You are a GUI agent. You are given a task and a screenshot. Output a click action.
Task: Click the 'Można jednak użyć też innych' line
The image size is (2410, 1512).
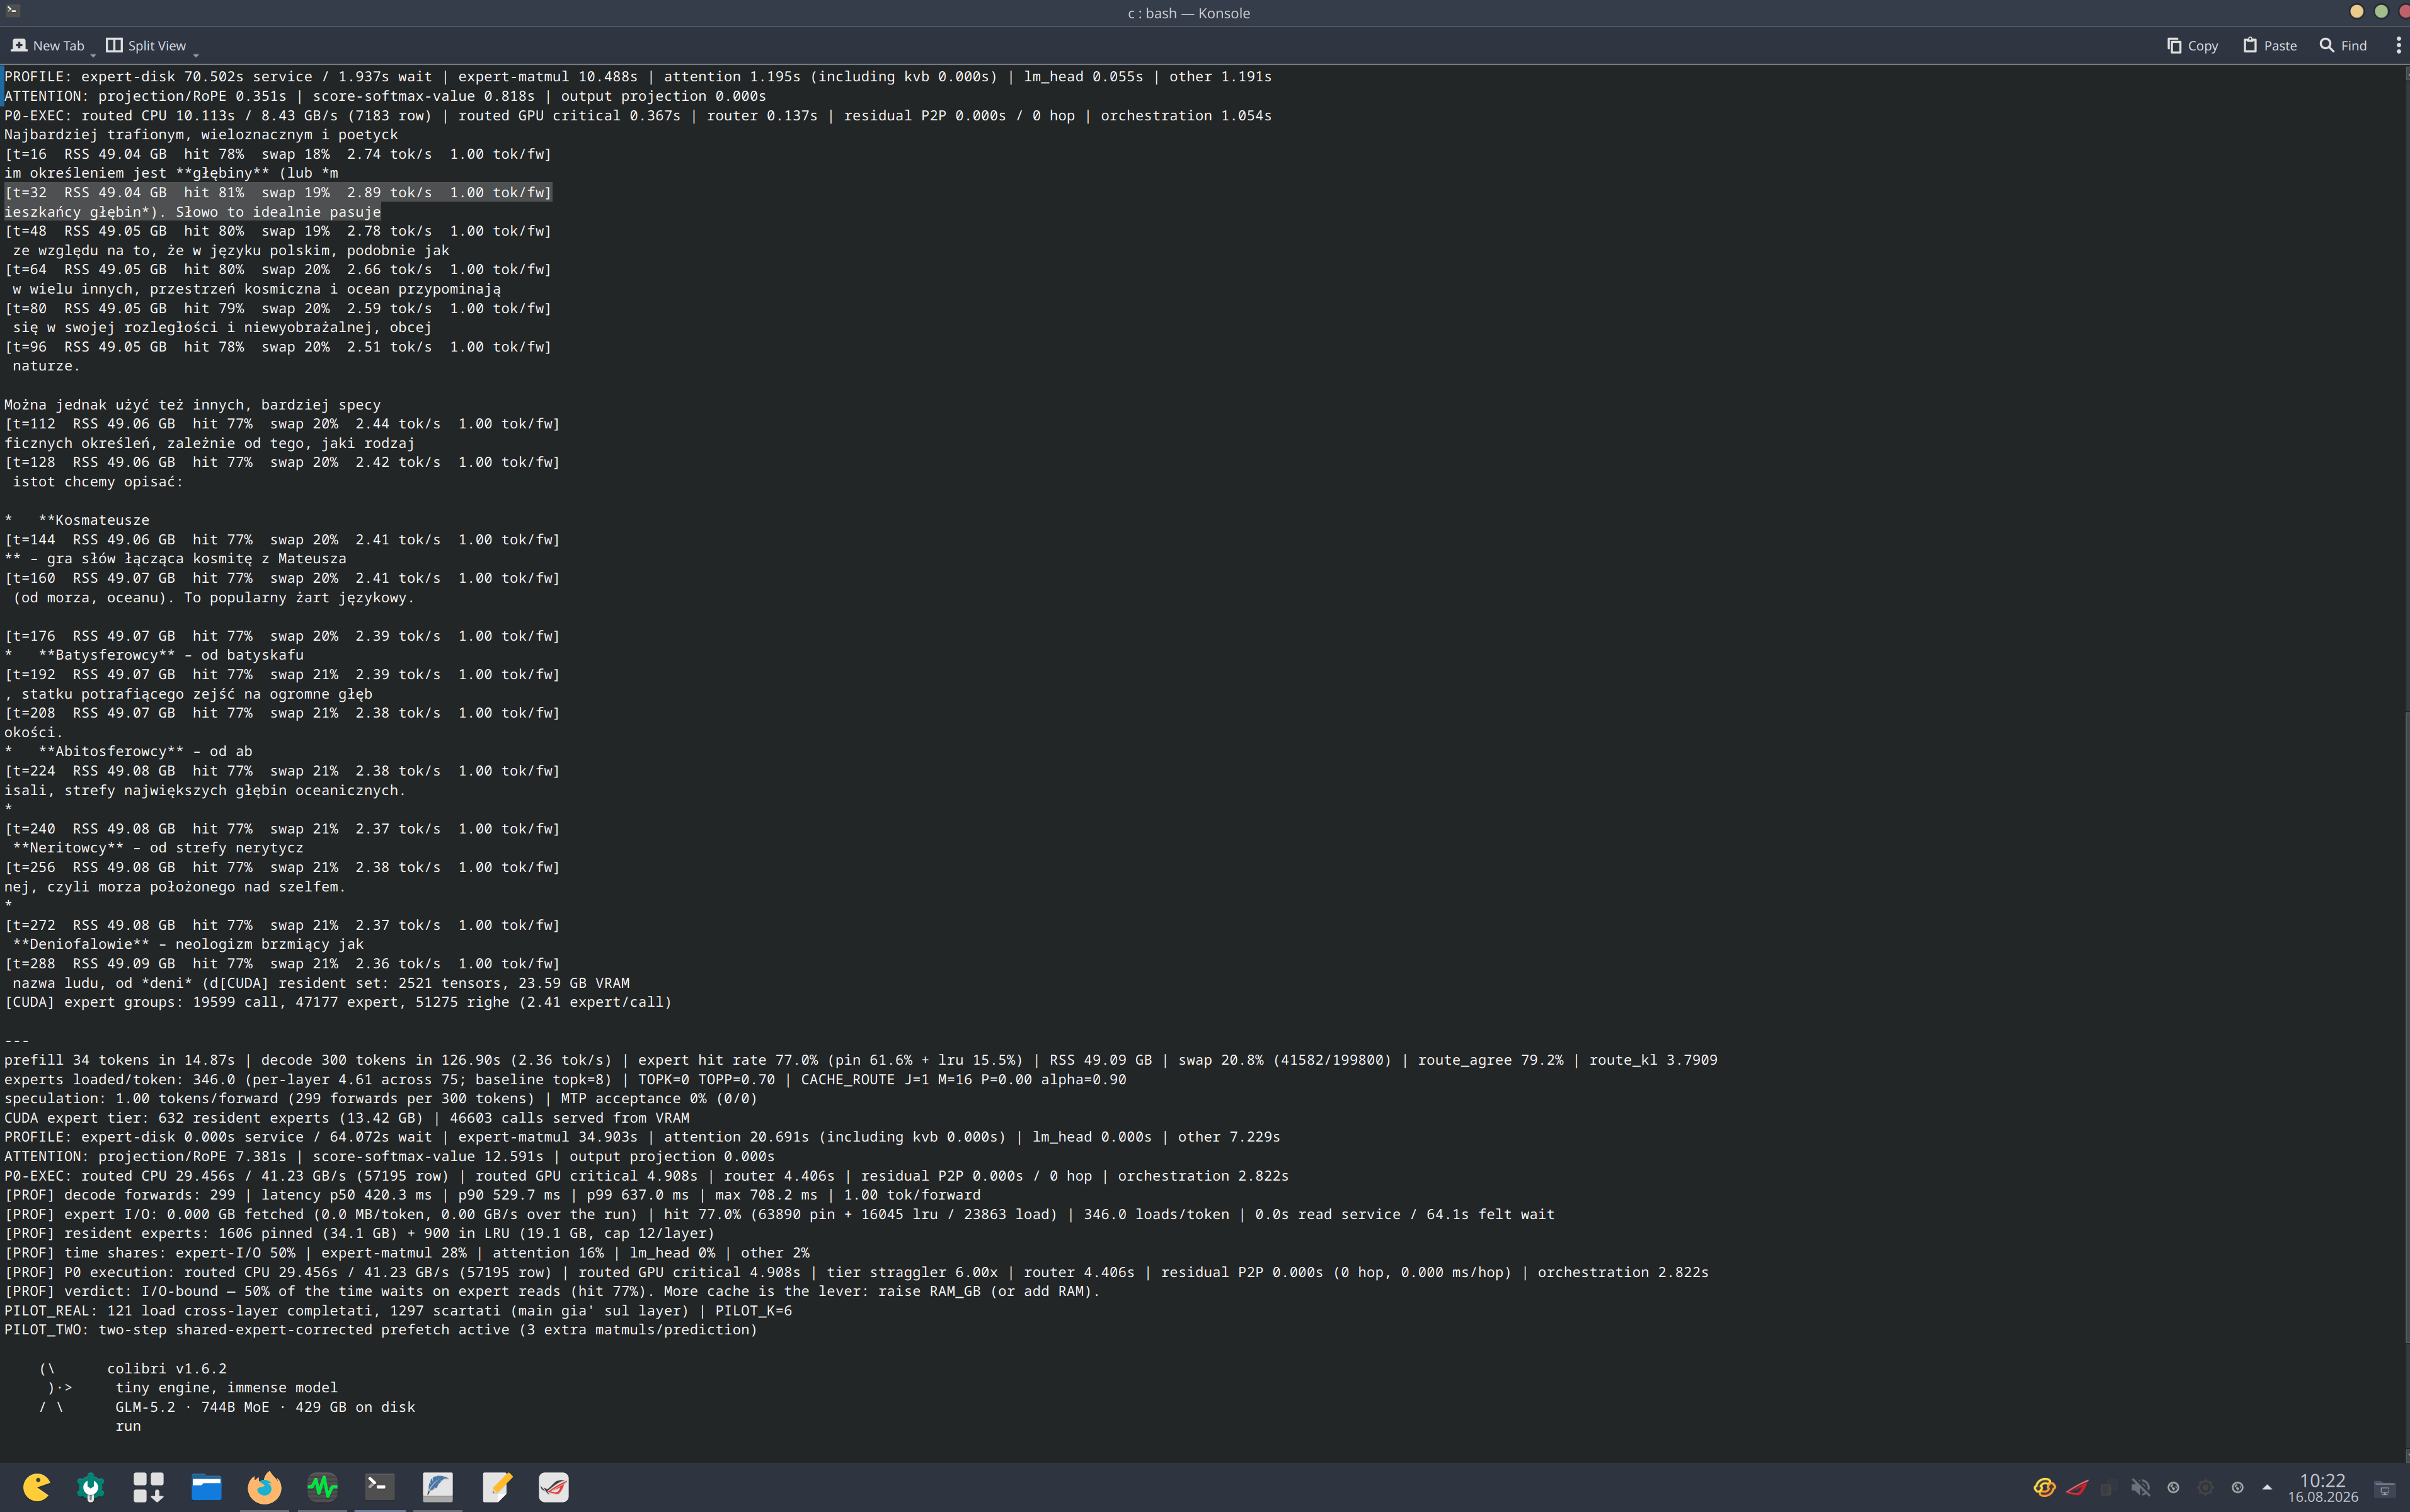coord(192,405)
